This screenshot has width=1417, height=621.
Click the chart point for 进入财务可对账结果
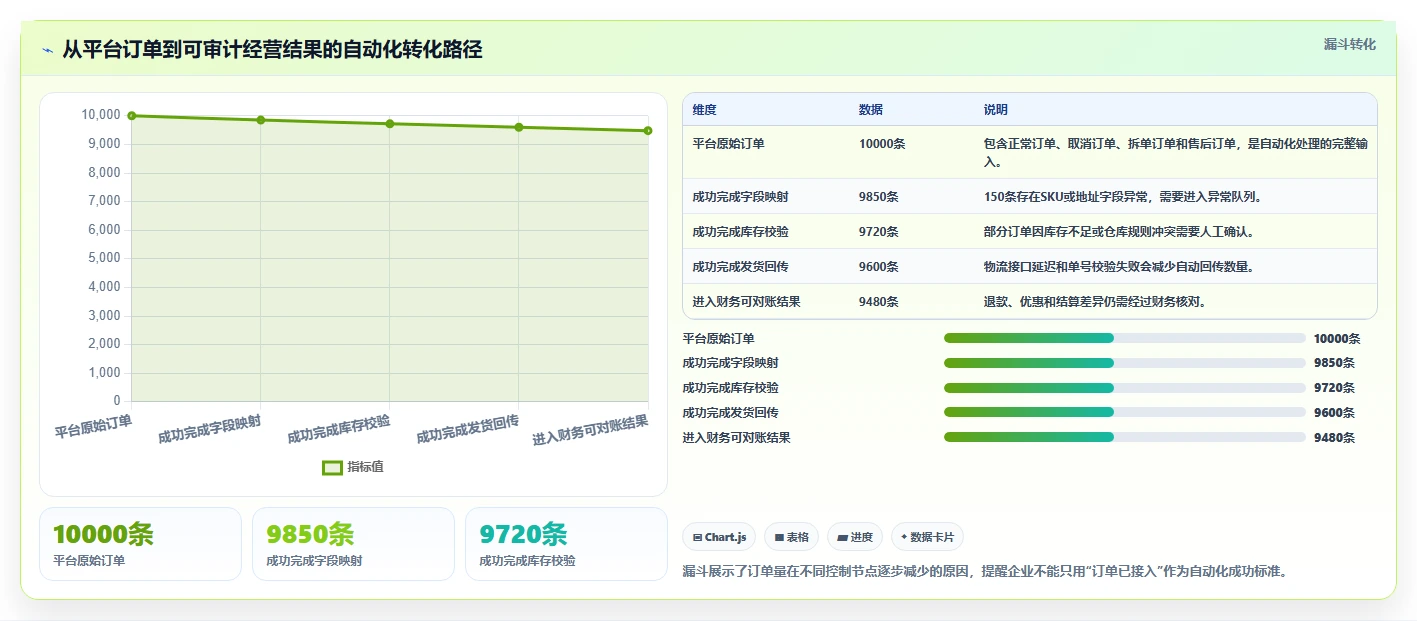pyautogui.click(x=648, y=131)
